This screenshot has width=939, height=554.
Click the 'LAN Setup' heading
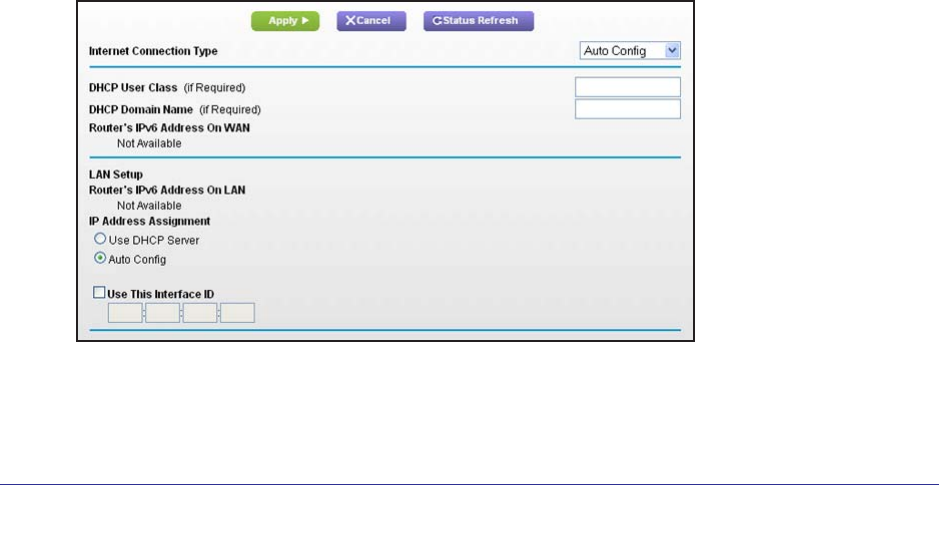coord(116,174)
